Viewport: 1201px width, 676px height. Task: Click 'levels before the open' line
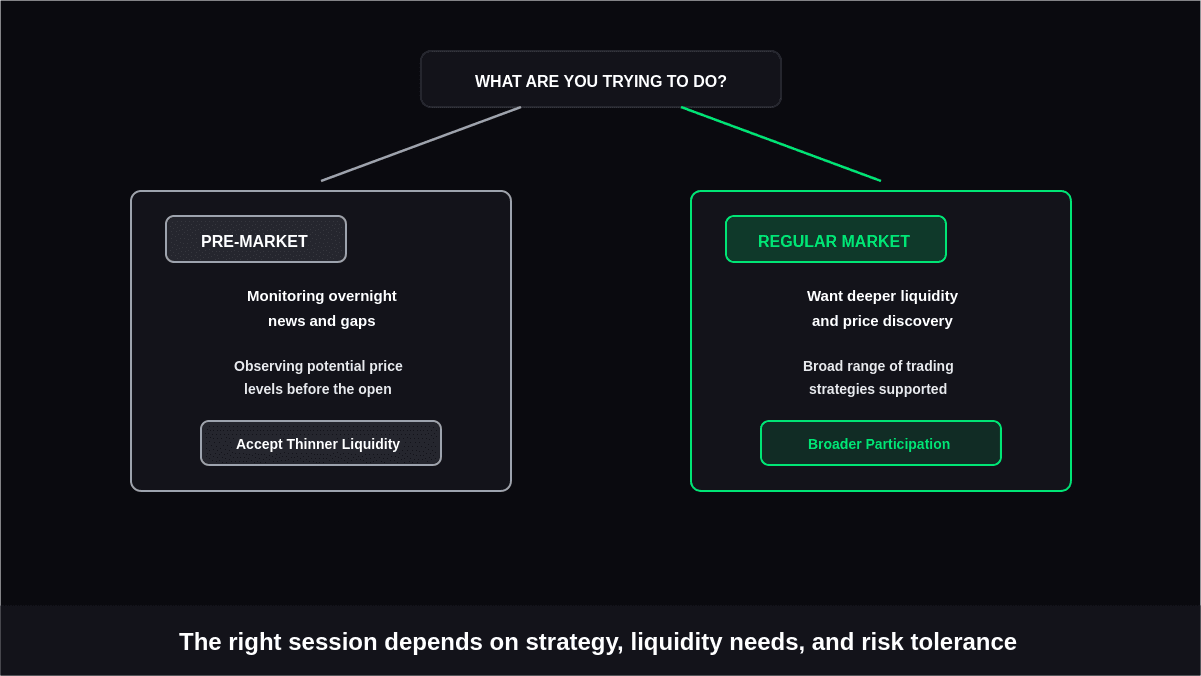318,389
